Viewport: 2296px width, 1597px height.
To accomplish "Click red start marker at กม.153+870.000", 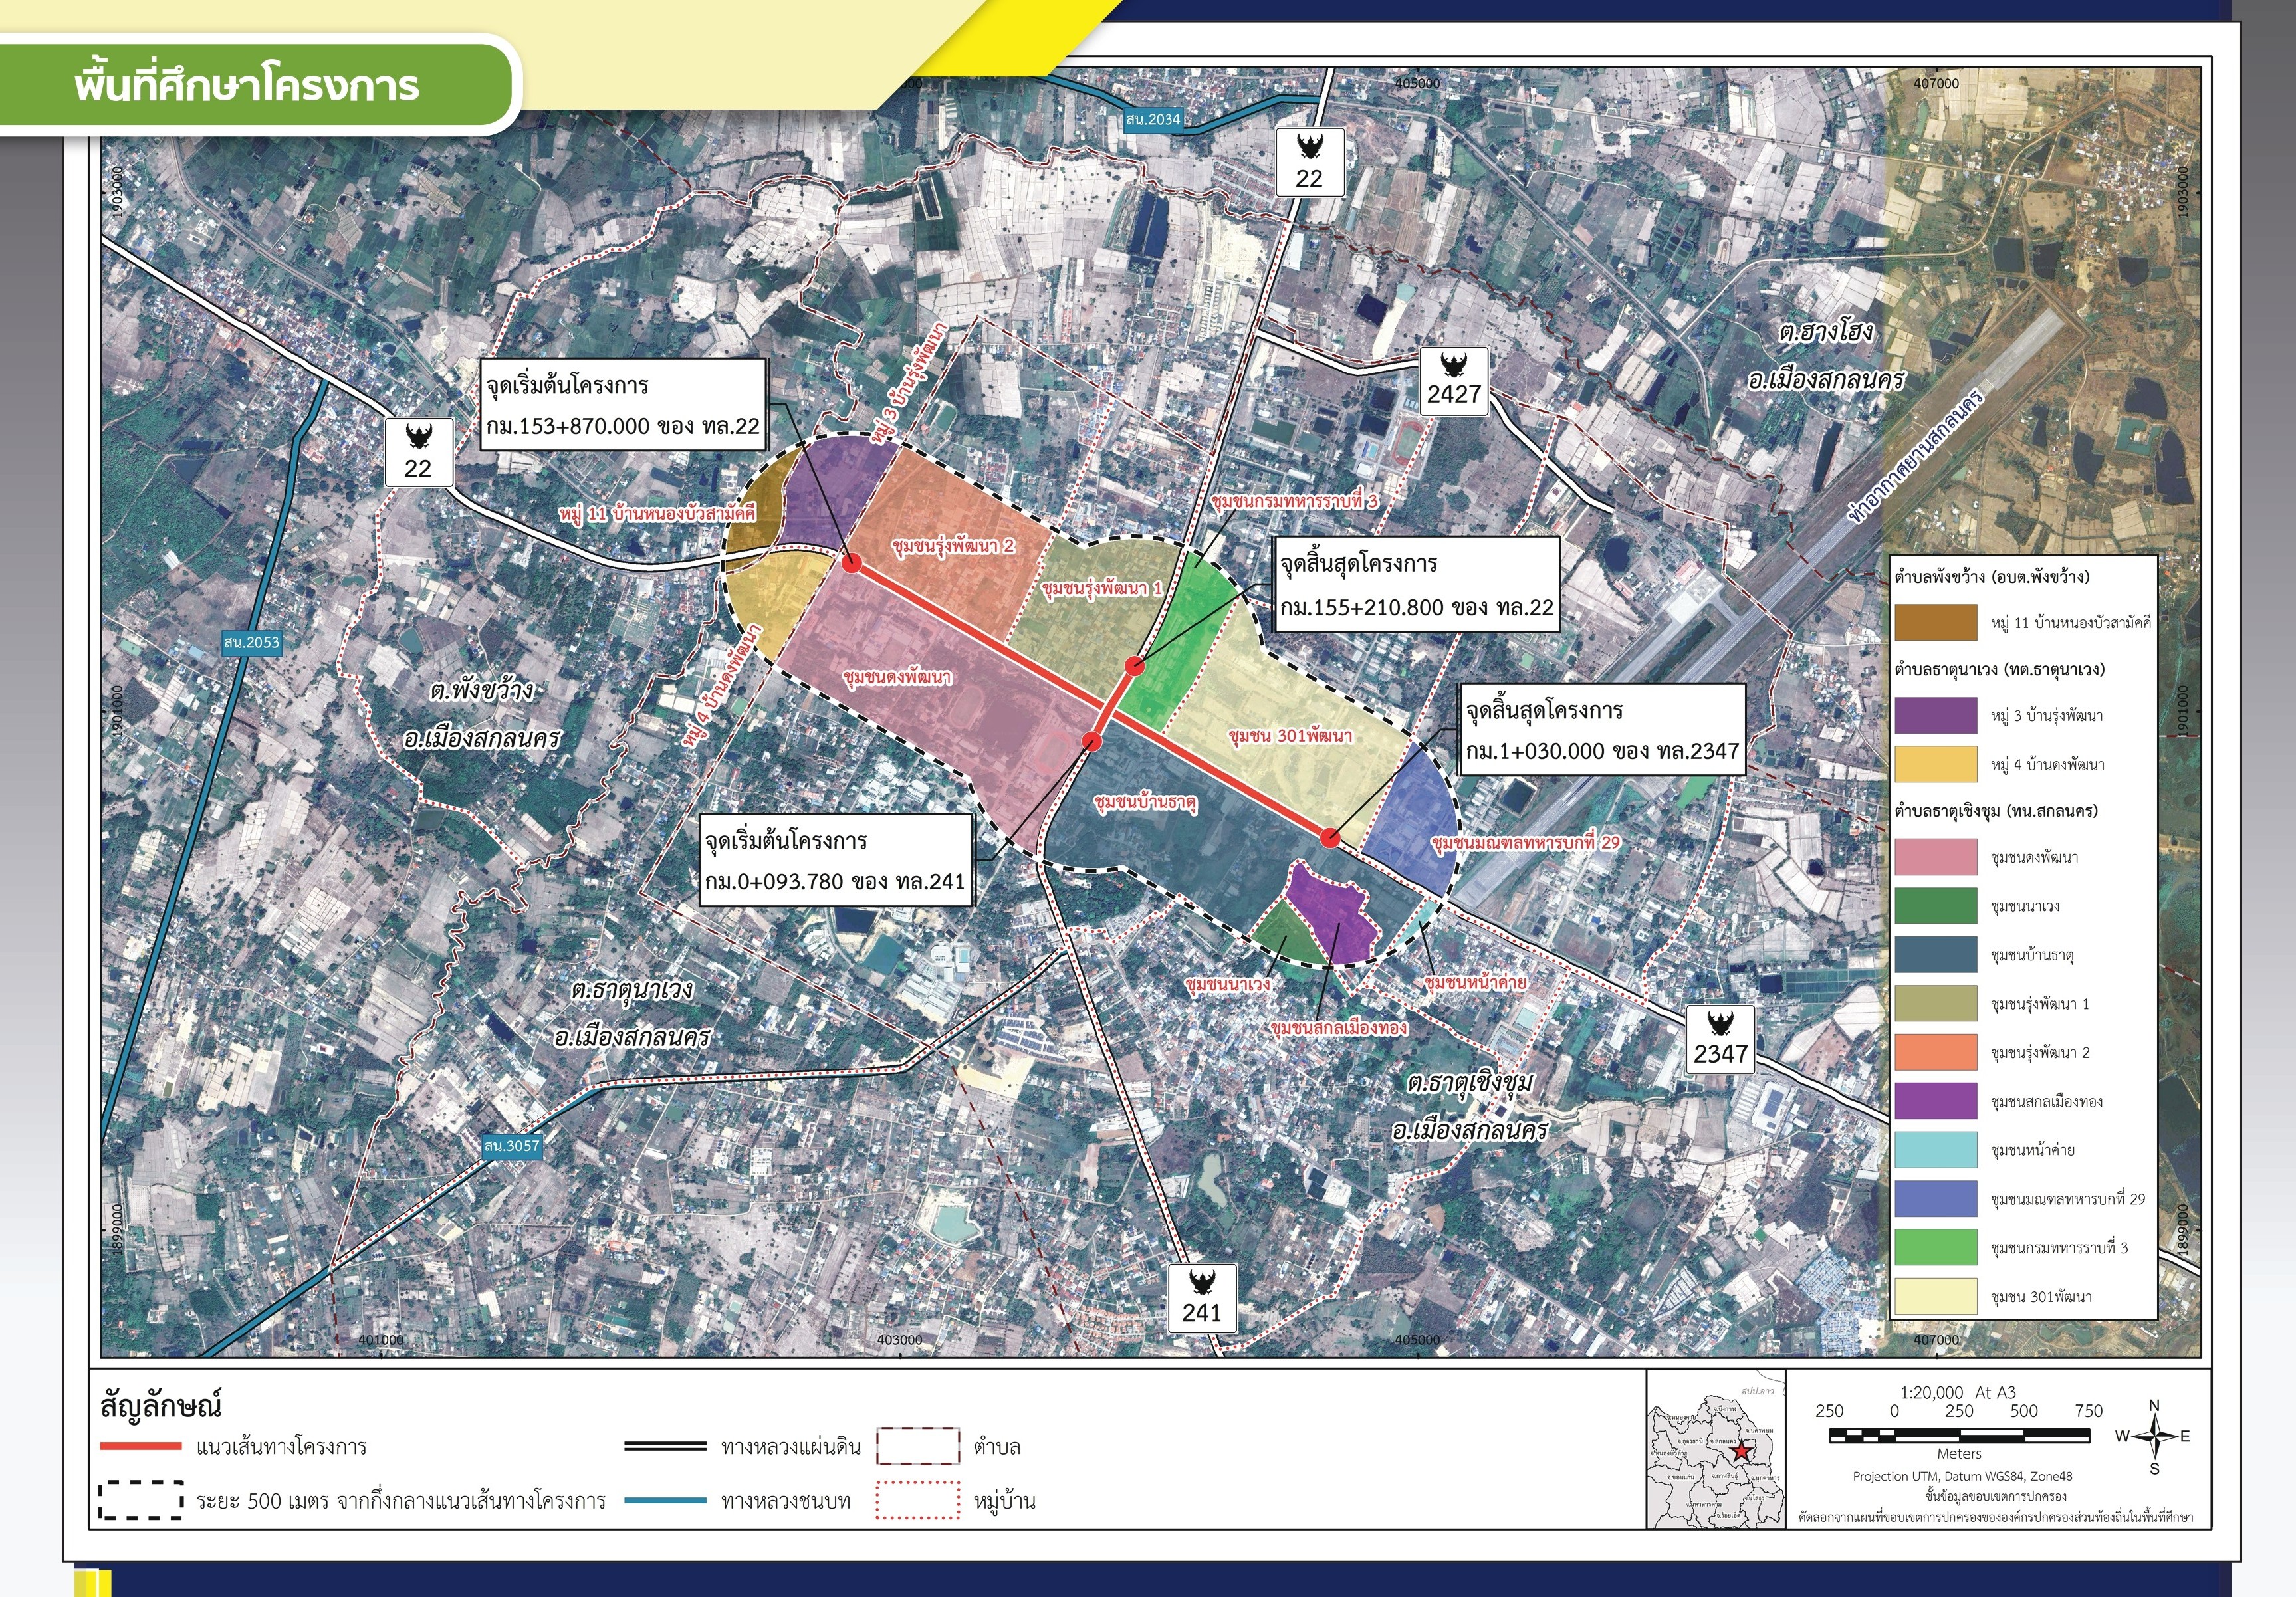I will click(x=852, y=563).
